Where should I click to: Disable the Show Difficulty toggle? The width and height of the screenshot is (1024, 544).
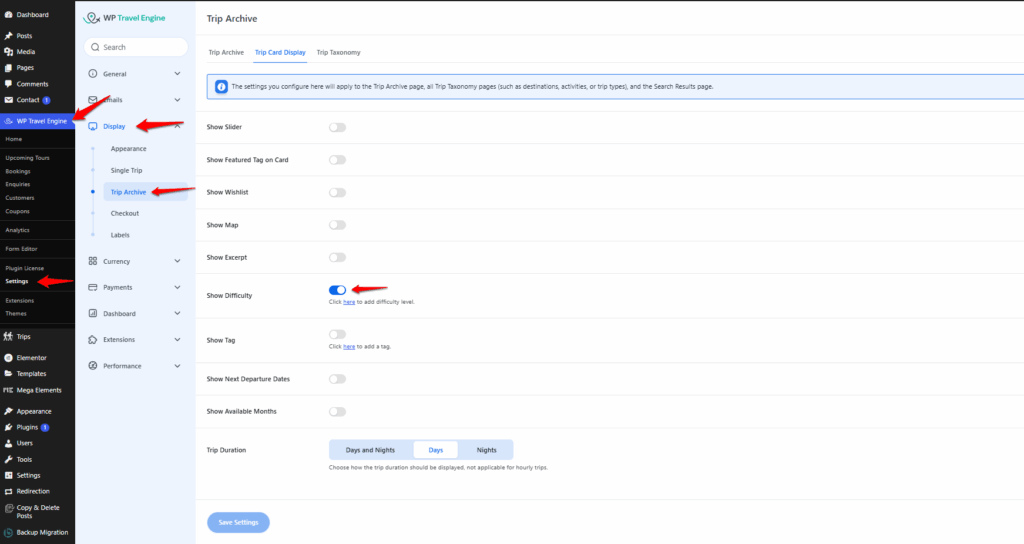click(x=337, y=290)
